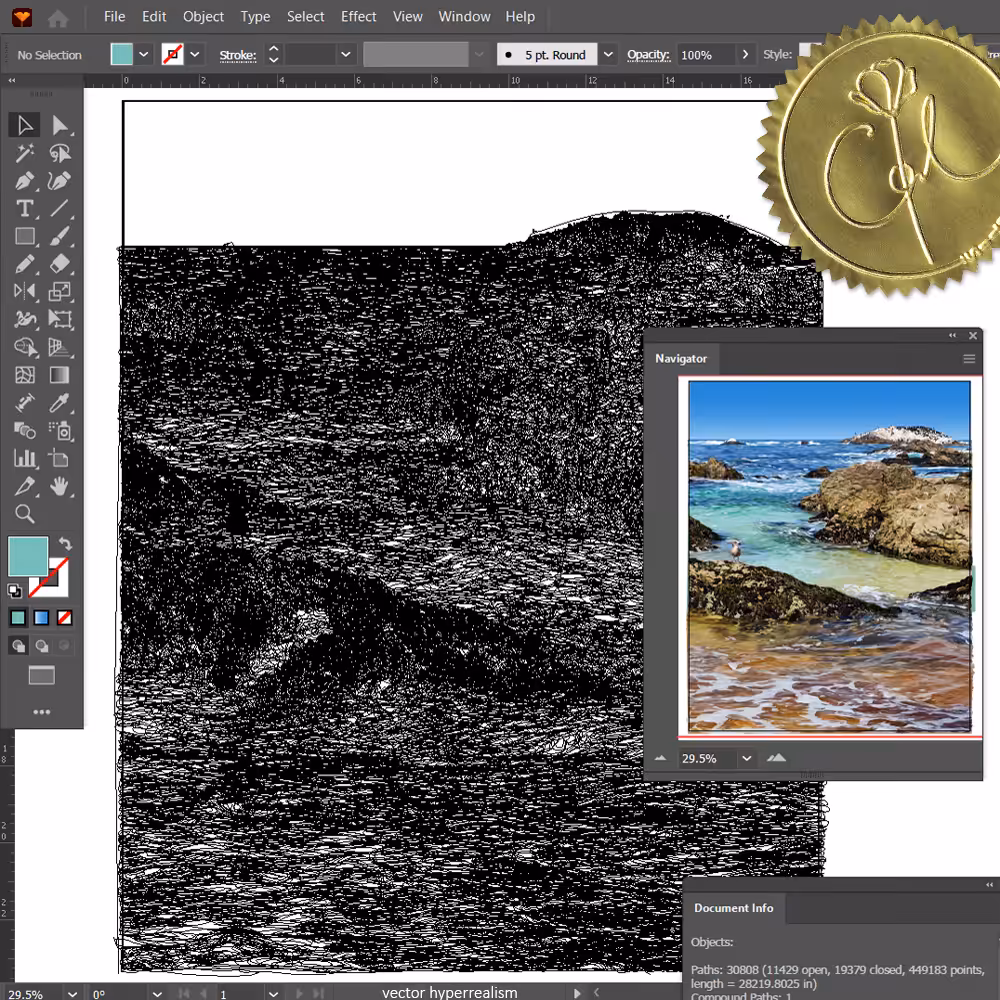Activate the Artboard tool
The height and width of the screenshot is (1000, 1000).
[x=60, y=459]
